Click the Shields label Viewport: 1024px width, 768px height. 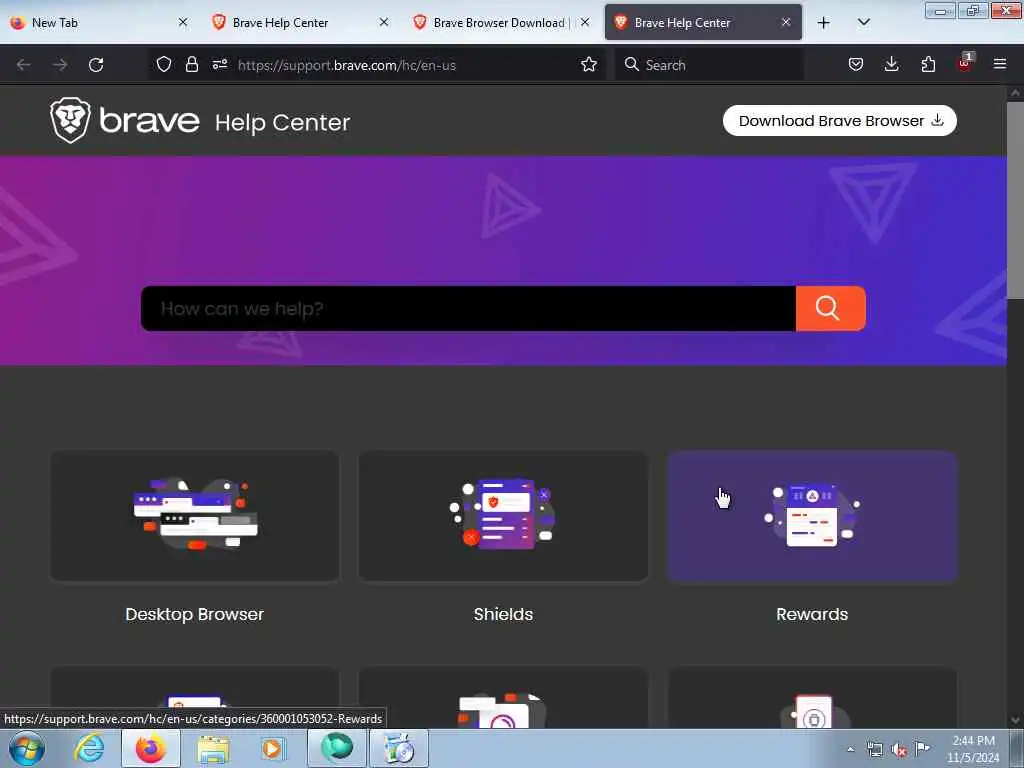click(503, 615)
